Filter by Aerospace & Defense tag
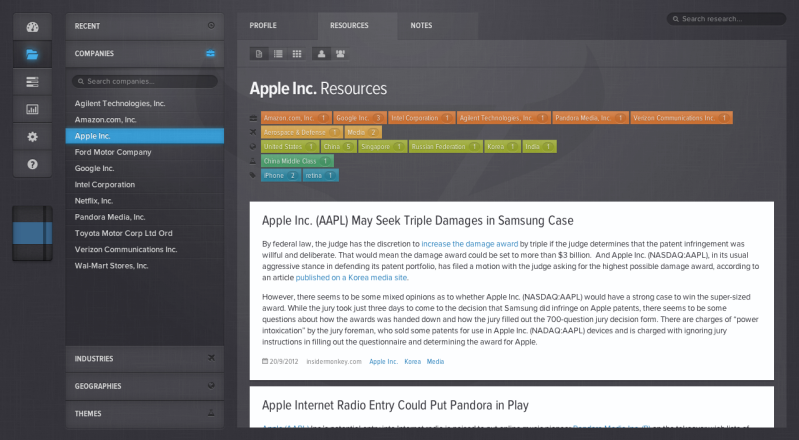This screenshot has height=440, width=799. pyautogui.click(x=302, y=132)
